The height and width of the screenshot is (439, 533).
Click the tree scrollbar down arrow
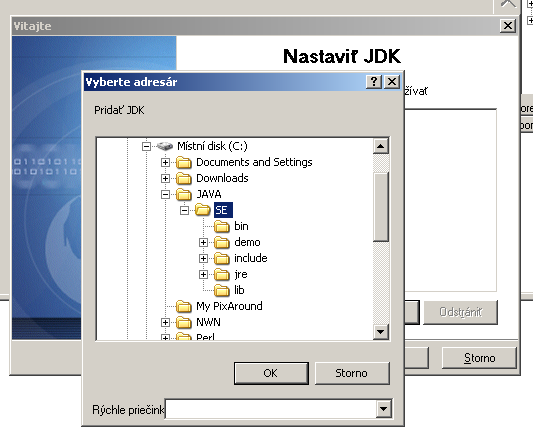(381, 332)
